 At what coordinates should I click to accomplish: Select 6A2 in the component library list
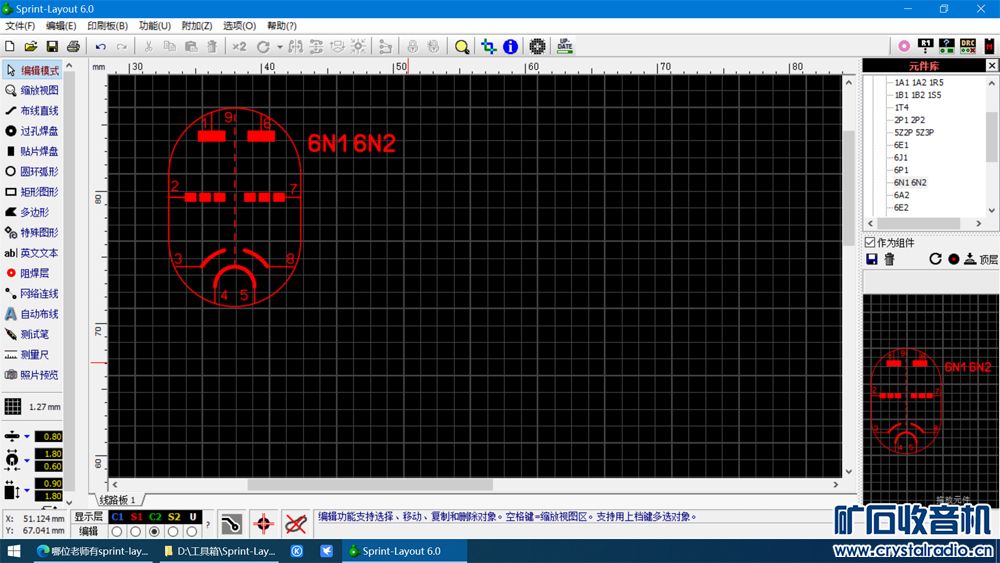point(901,196)
